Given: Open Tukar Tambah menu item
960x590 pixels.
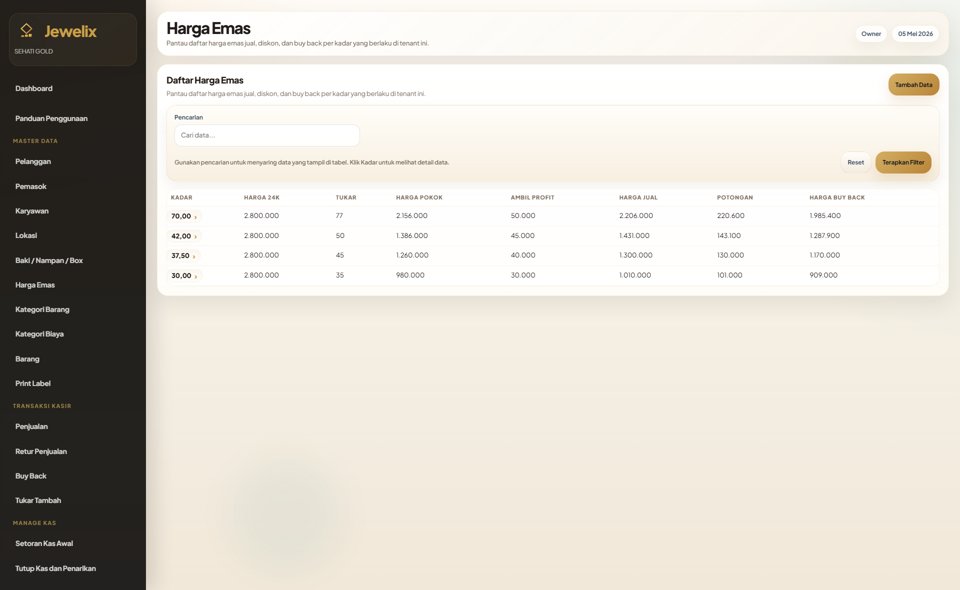Looking at the screenshot, I should coord(38,500).
